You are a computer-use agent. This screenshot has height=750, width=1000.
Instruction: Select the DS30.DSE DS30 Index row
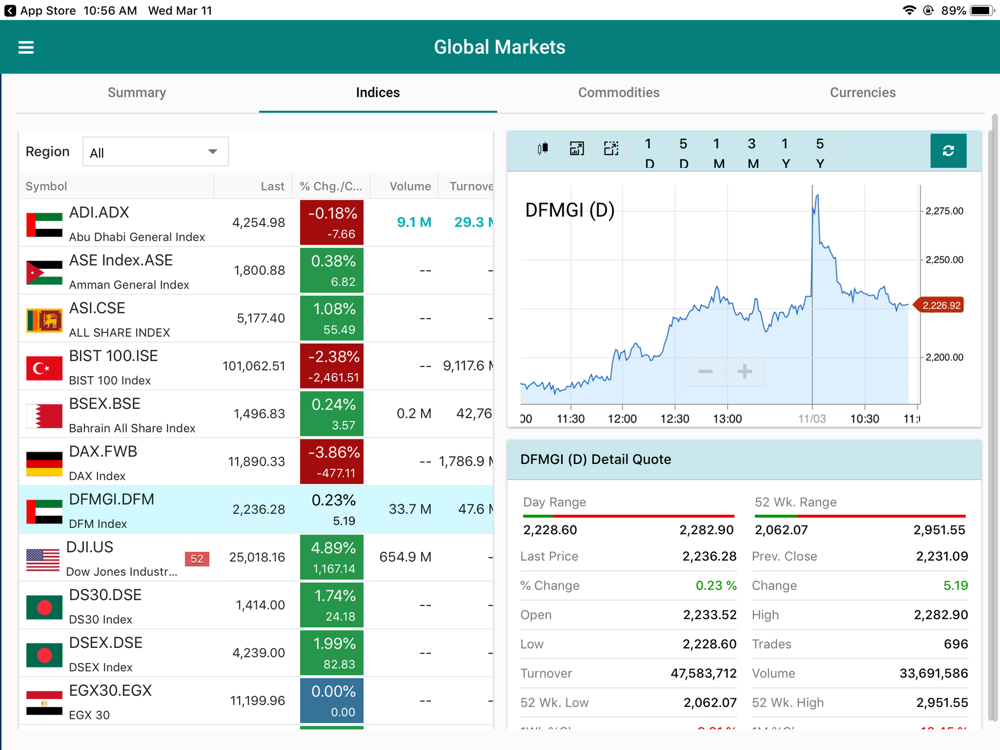tap(256, 605)
